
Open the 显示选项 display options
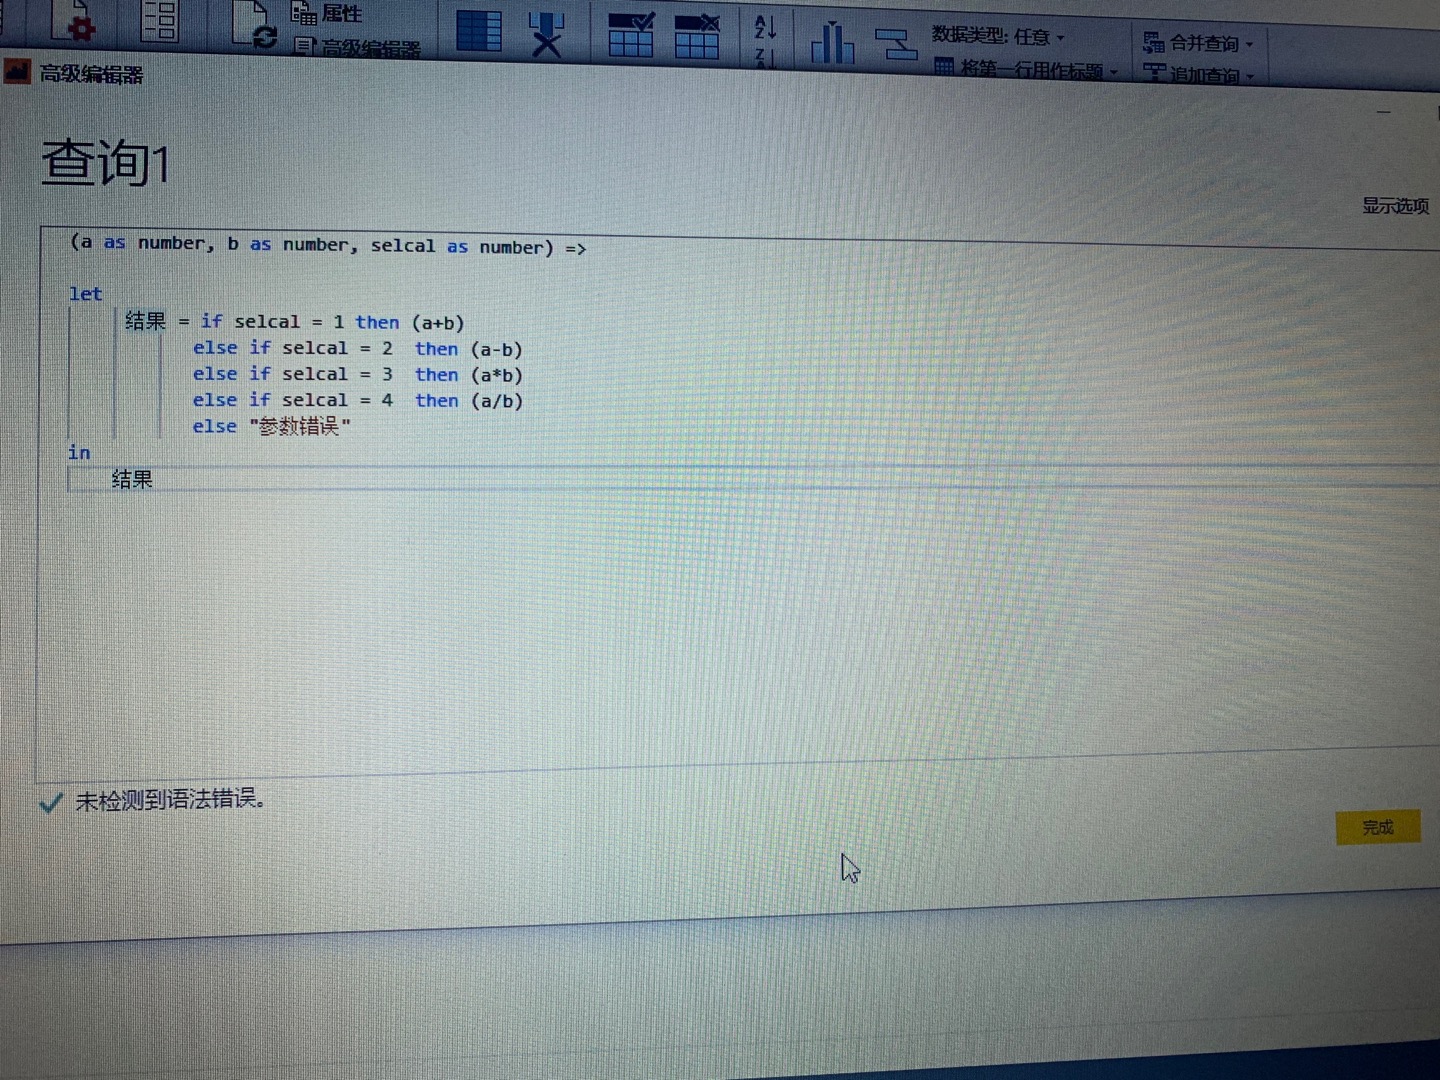1395,206
